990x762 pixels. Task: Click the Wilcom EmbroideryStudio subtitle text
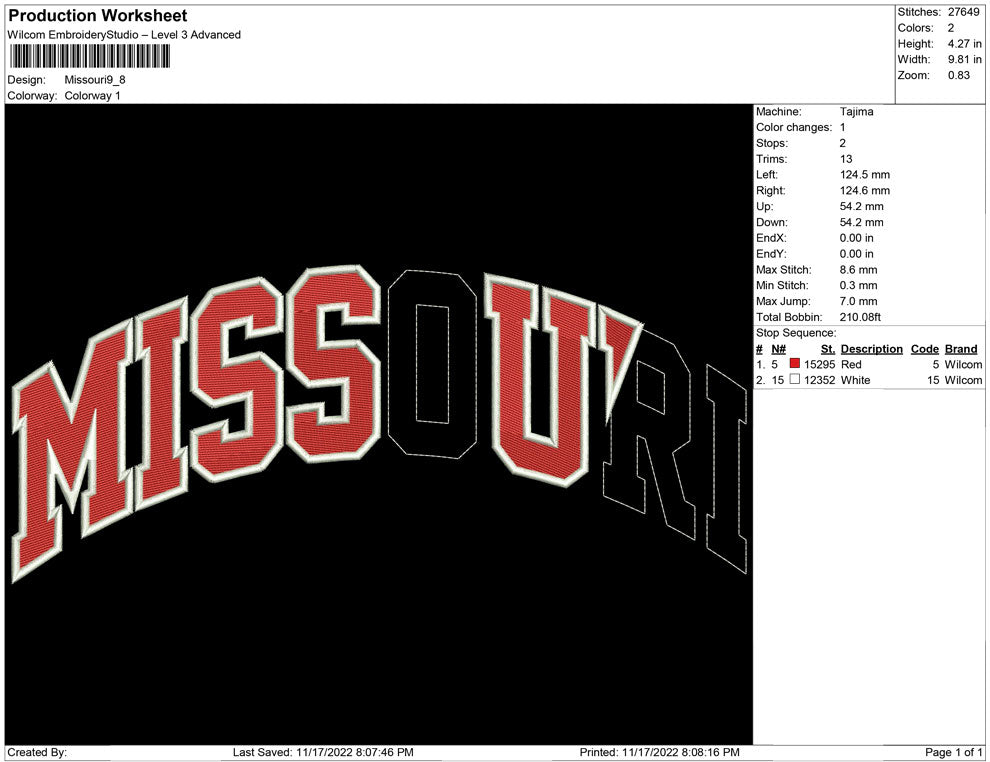click(x=124, y=35)
